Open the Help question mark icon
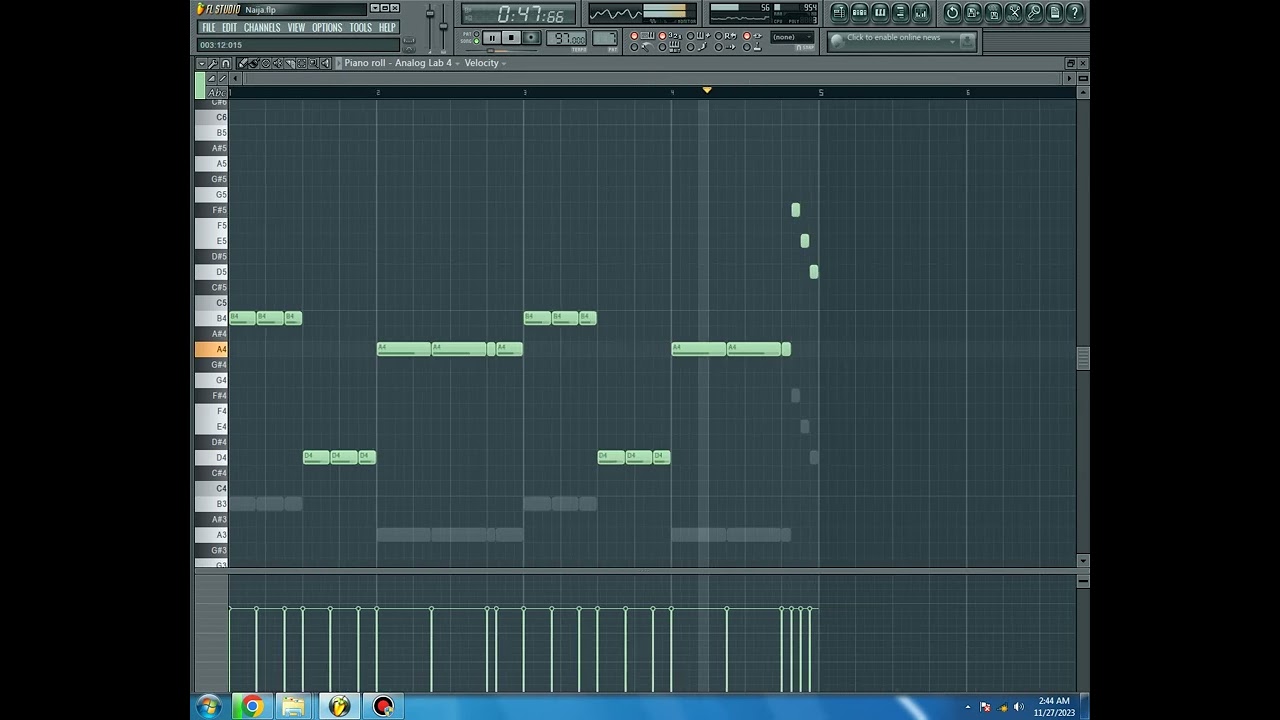This screenshot has height=720, width=1280. click(1075, 13)
